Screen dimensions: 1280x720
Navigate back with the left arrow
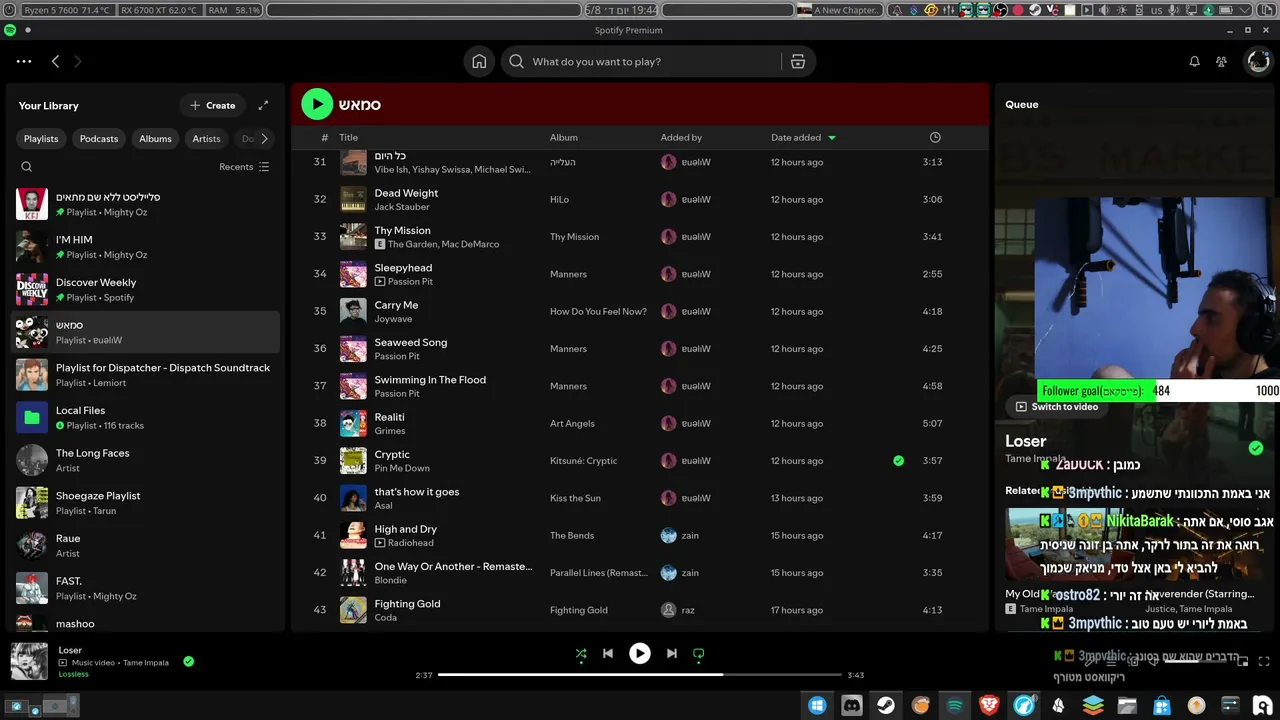click(x=55, y=61)
